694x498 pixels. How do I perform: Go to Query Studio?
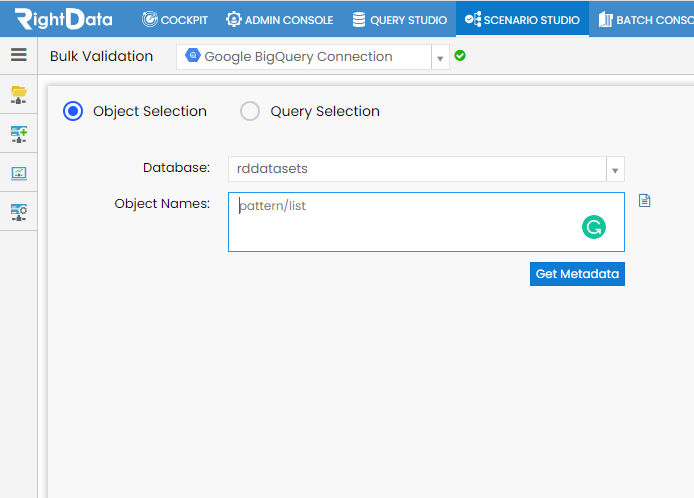pos(400,19)
